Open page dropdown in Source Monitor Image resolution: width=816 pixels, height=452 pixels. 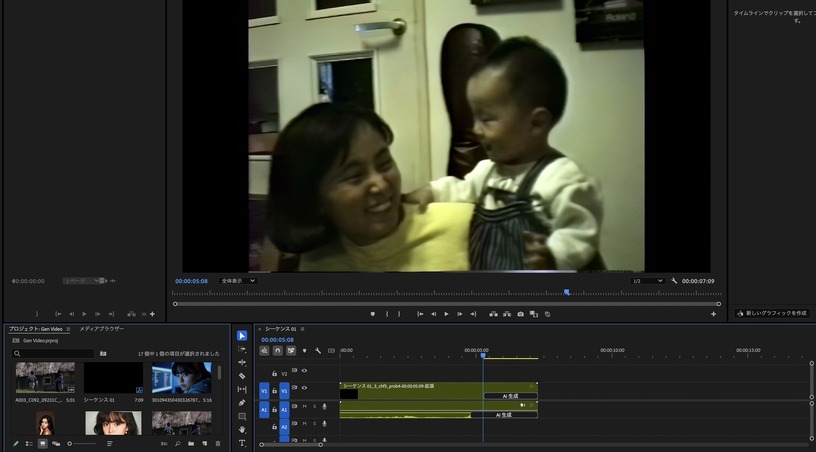[x=81, y=281]
